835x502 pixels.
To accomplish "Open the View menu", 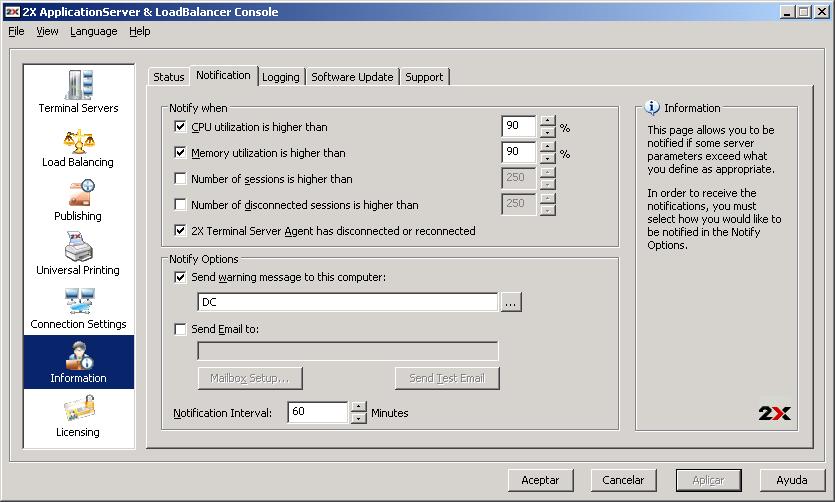I will point(47,31).
